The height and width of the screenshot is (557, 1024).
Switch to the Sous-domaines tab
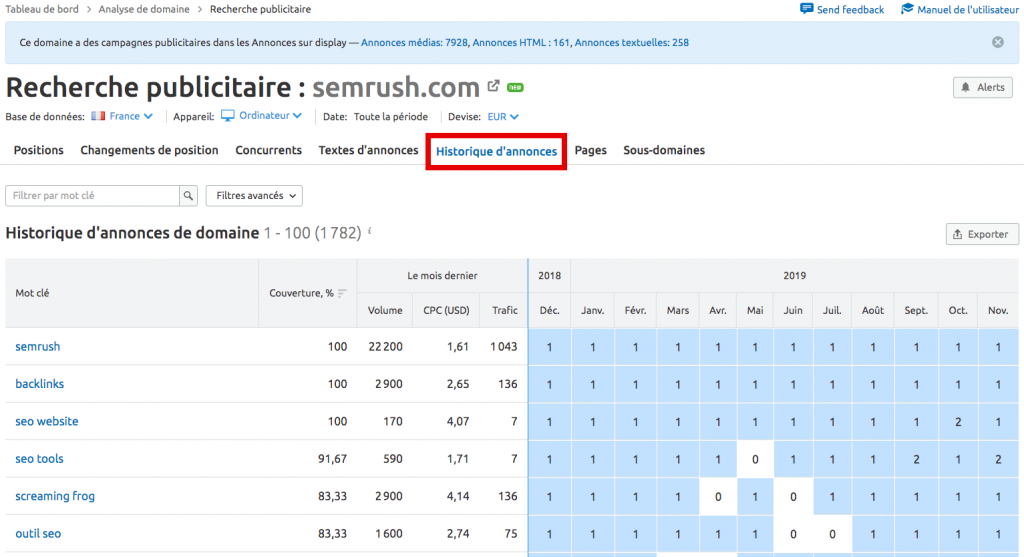pos(664,150)
